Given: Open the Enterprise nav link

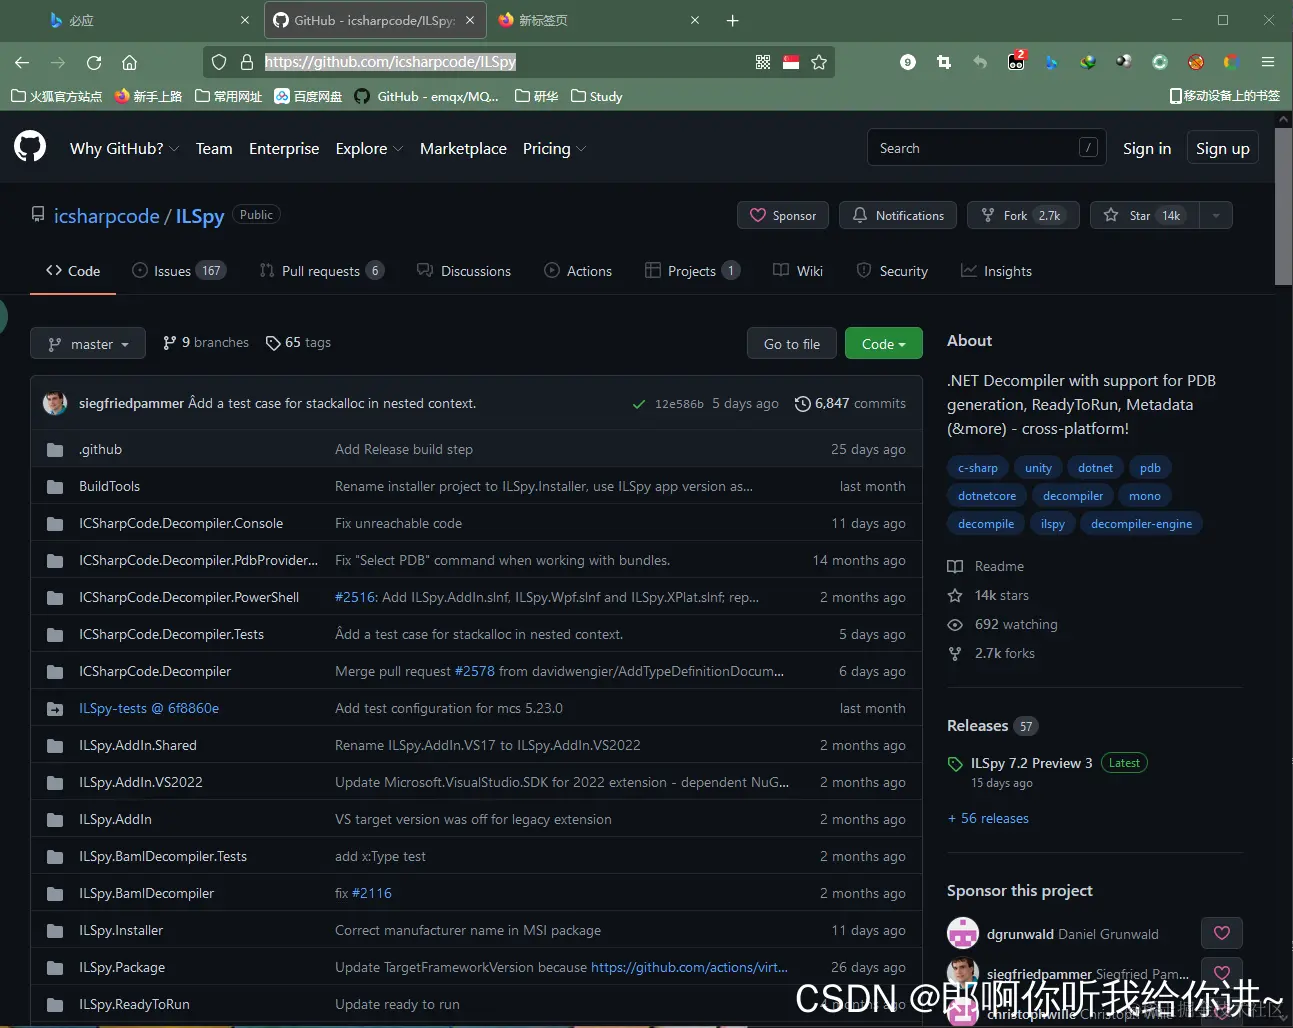Looking at the screenshot, I should click(x=284, y=148).
